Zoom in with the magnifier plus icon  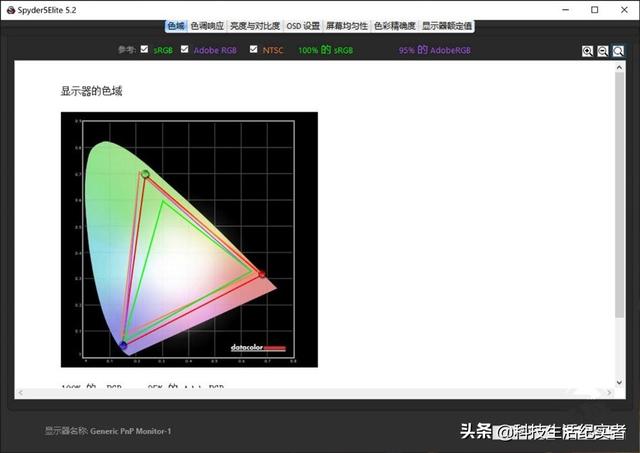[x=587, y=51]
